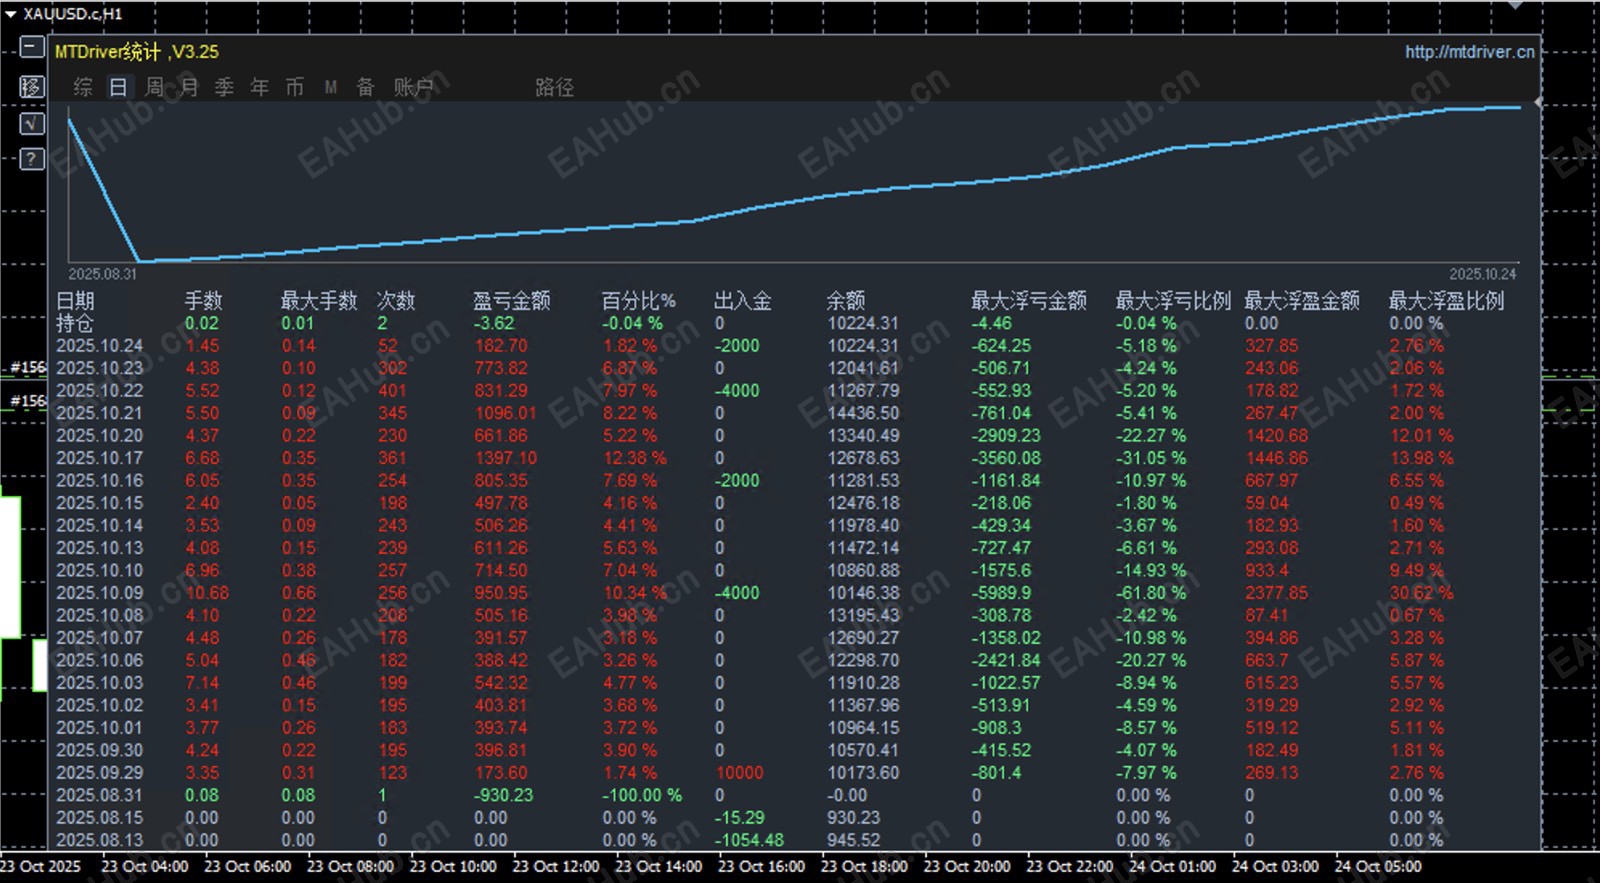The width and height of the screenshot is (1600, 883).
Task: Select the 2025.10.03 date cell
Action: coord(99,683)
